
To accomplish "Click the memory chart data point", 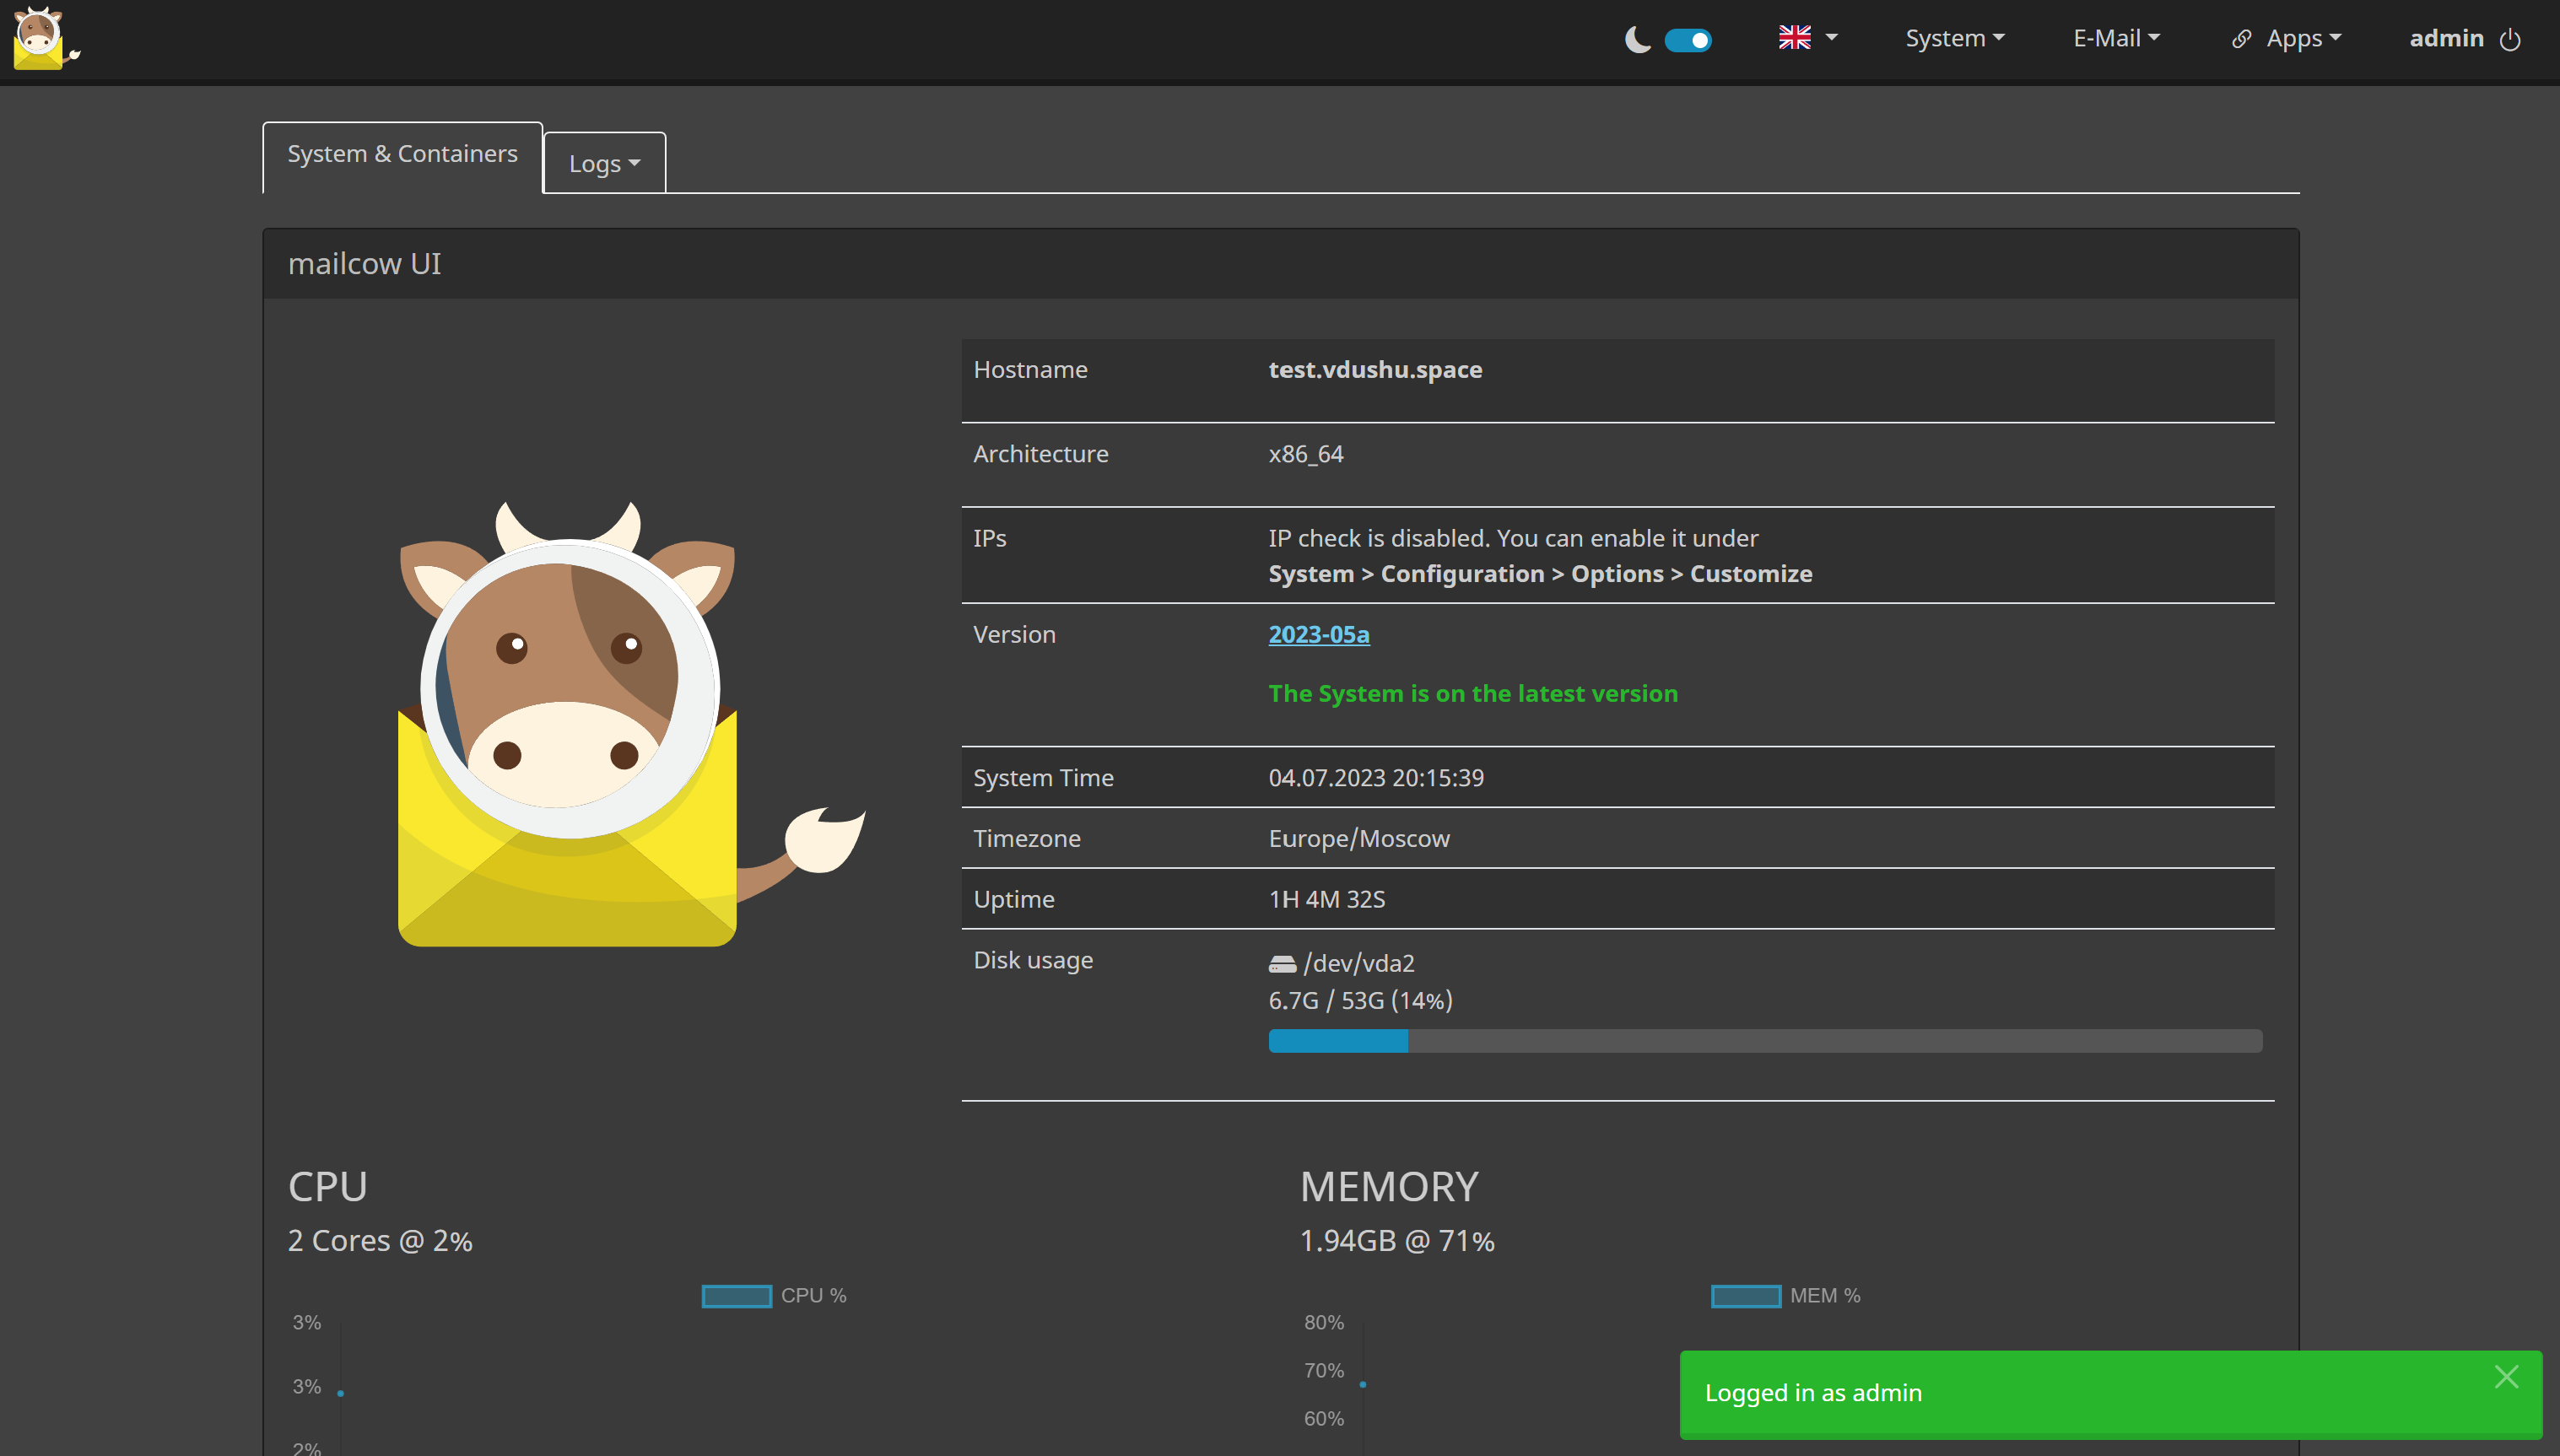I will pyautogui.click(x=1363, y=1384).
